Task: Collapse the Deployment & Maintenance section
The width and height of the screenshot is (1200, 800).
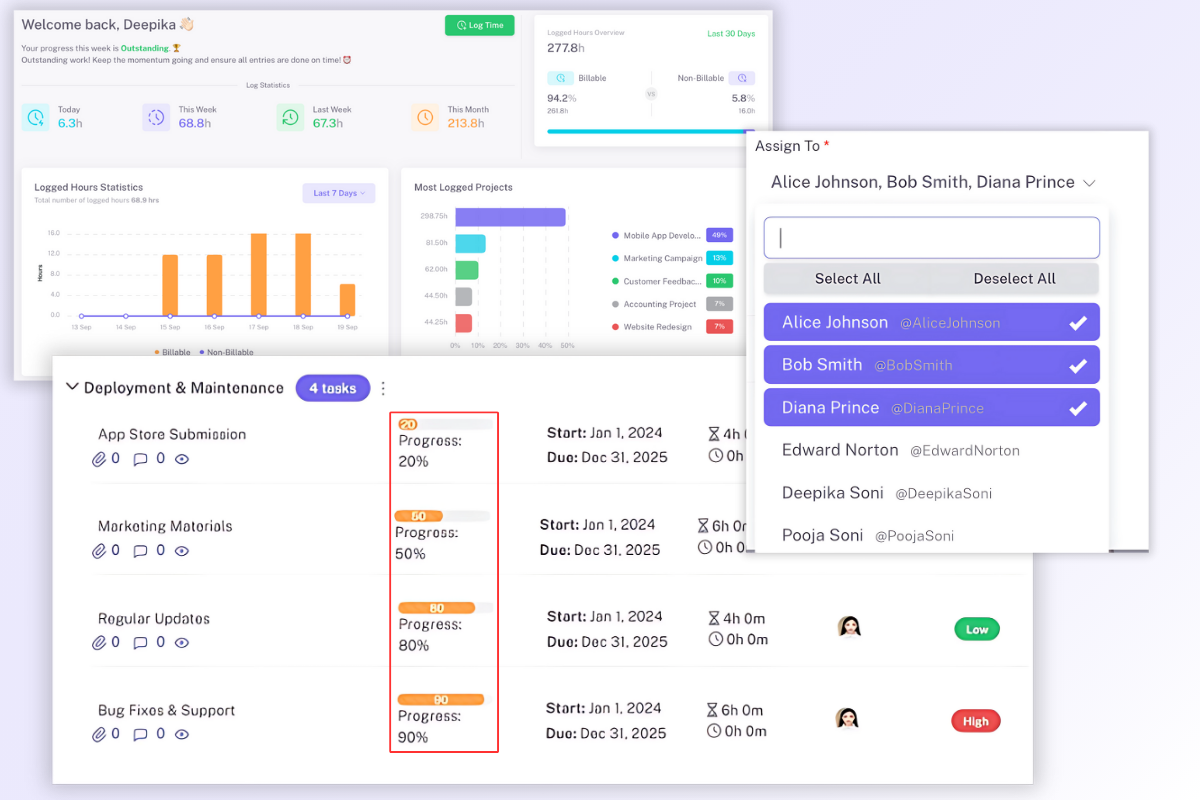Action: 72,387
